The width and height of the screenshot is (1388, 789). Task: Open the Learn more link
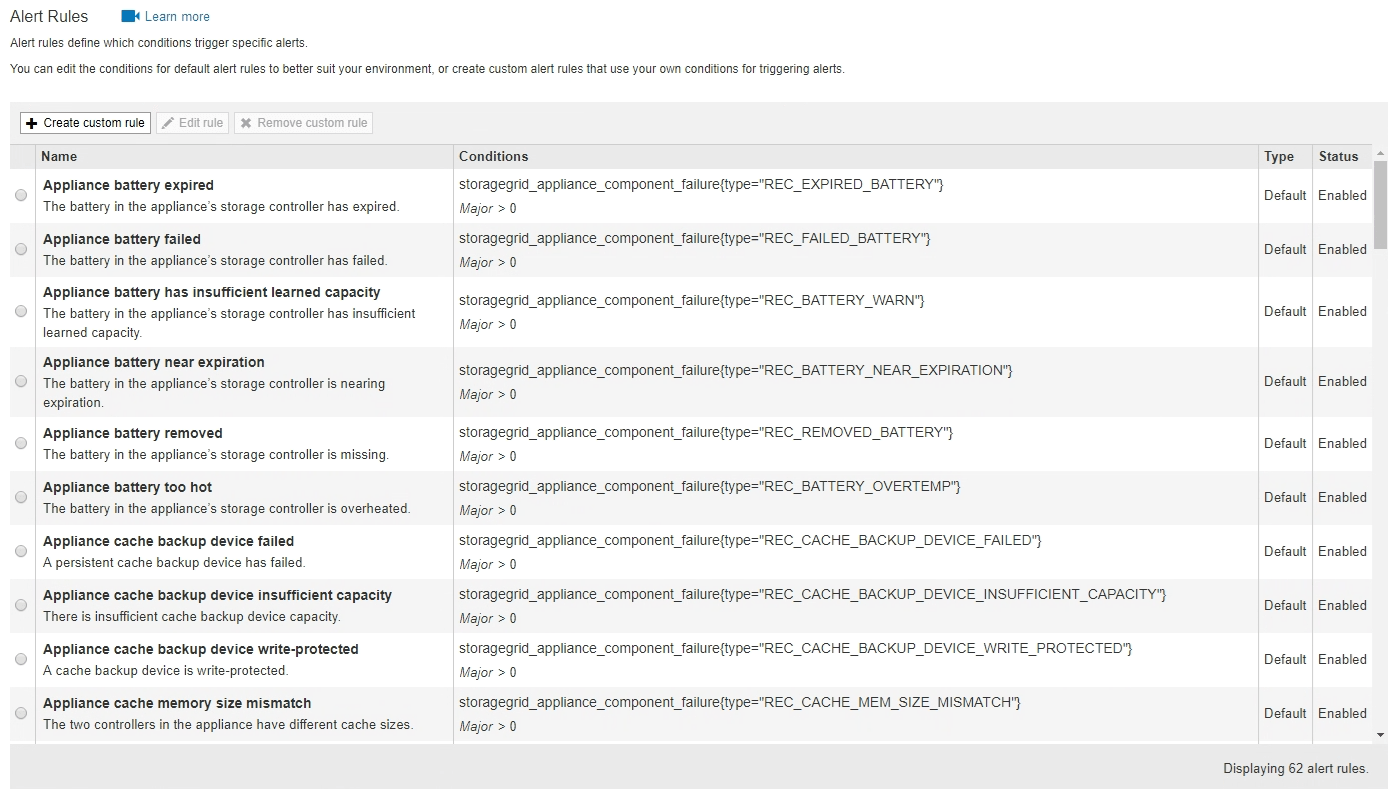point(177,16)
